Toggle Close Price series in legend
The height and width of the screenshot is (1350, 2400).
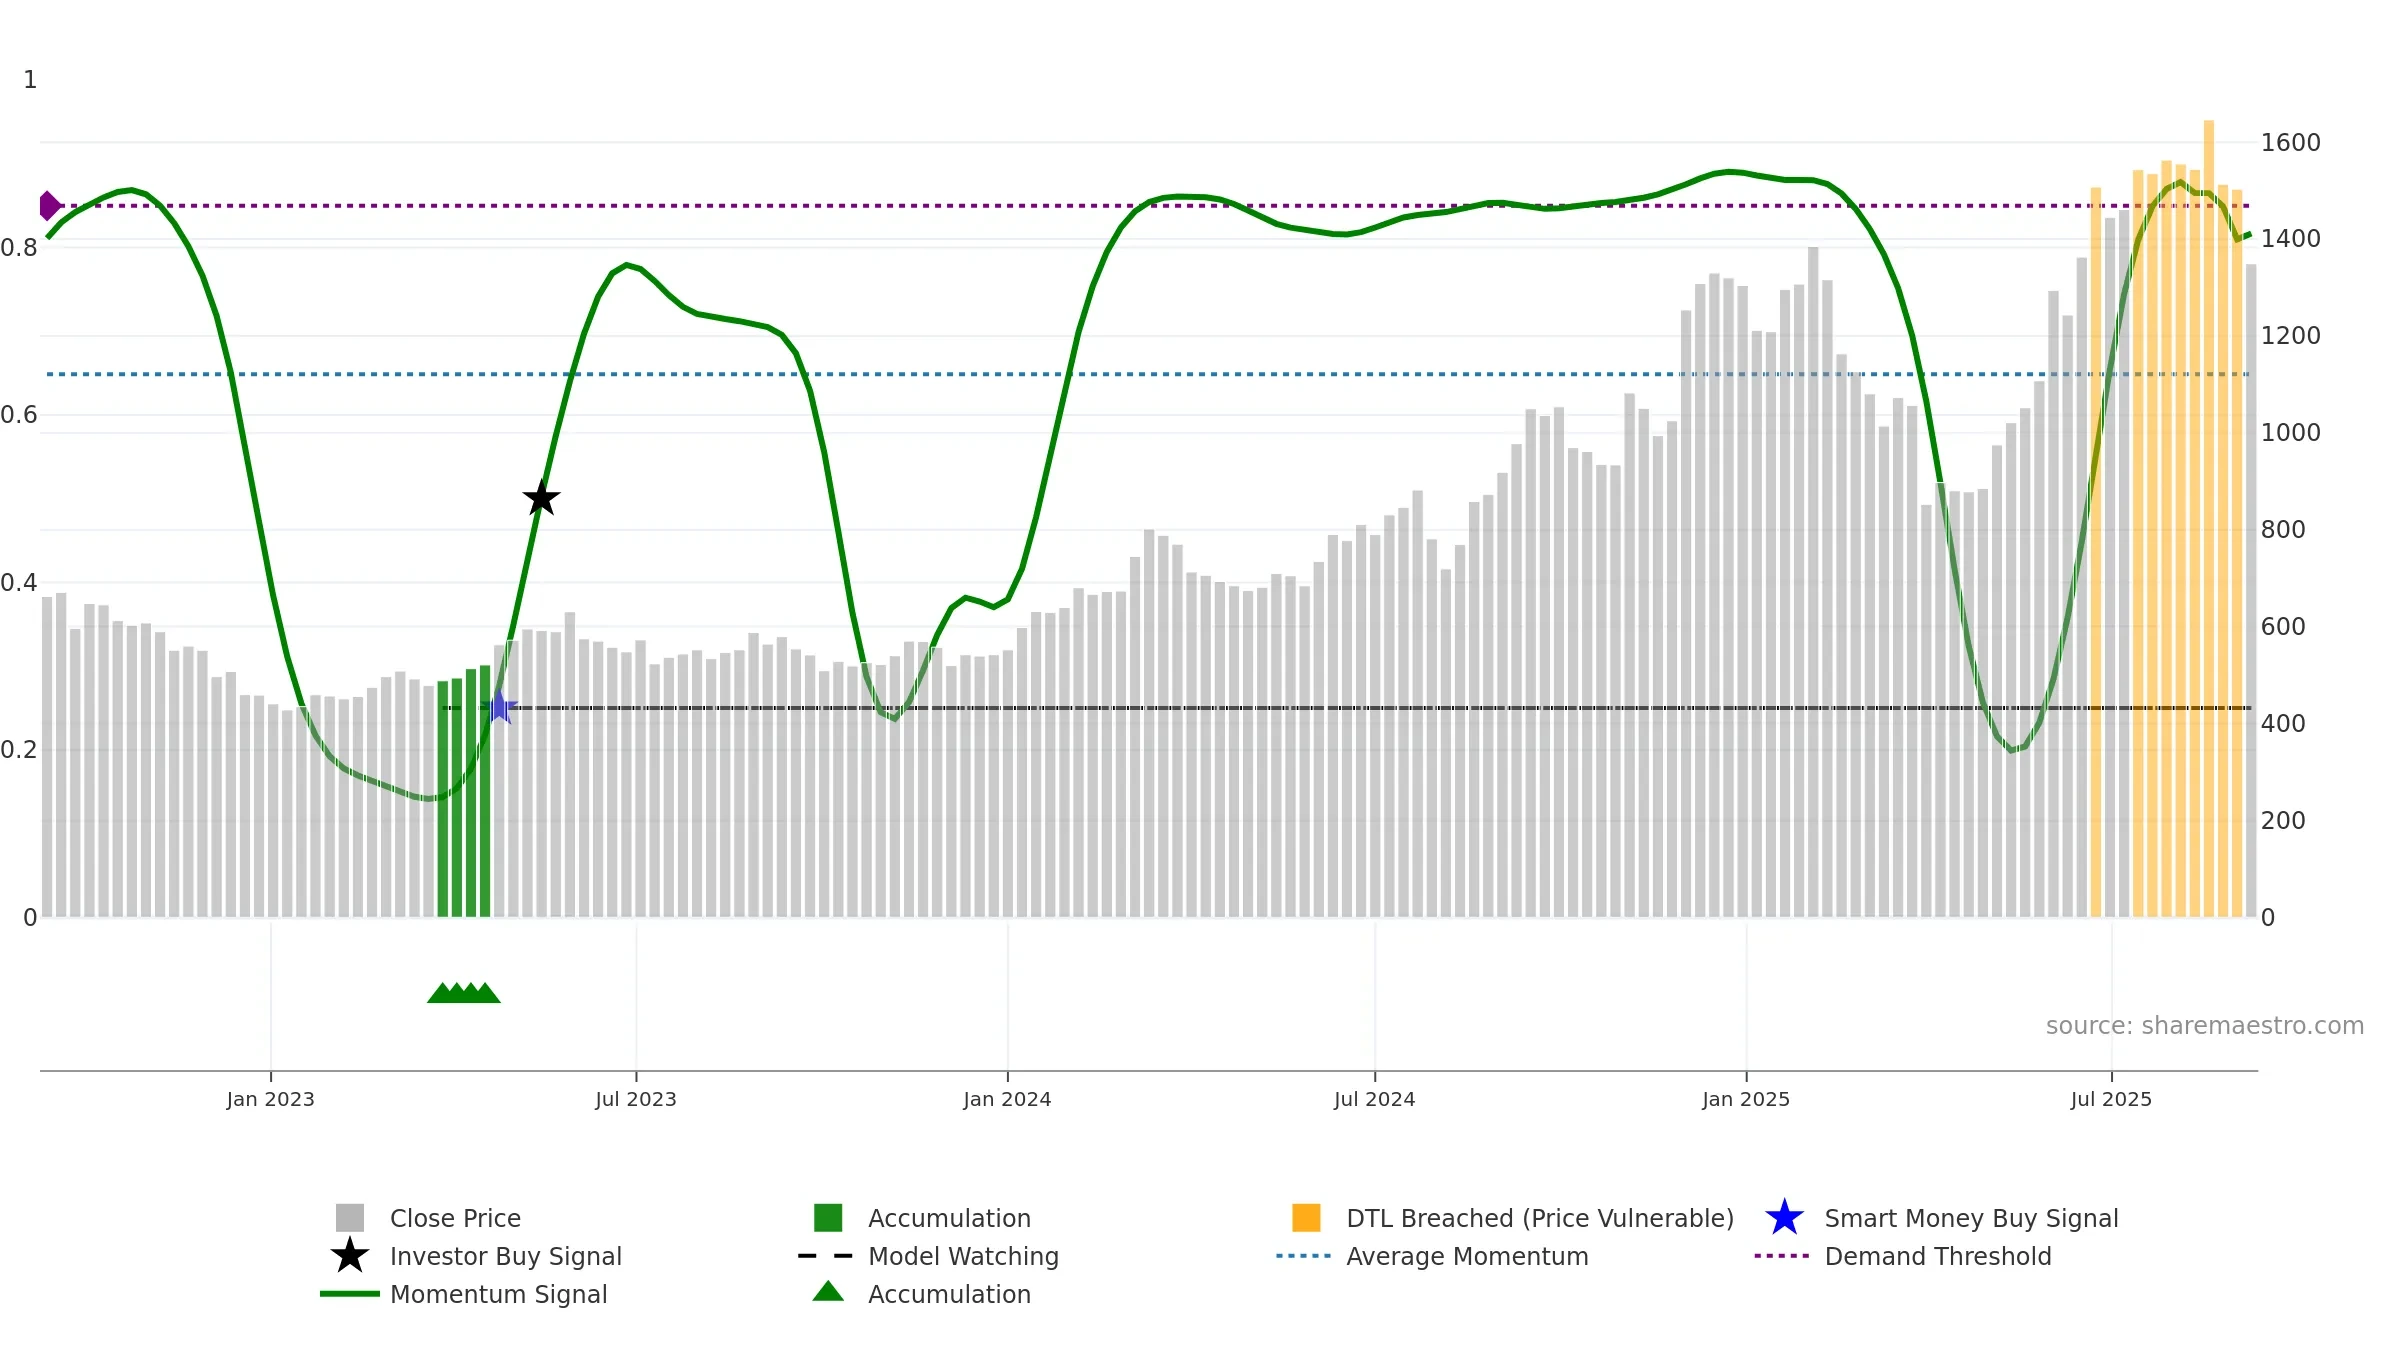pyautogui.click(x=455, y=1218)
